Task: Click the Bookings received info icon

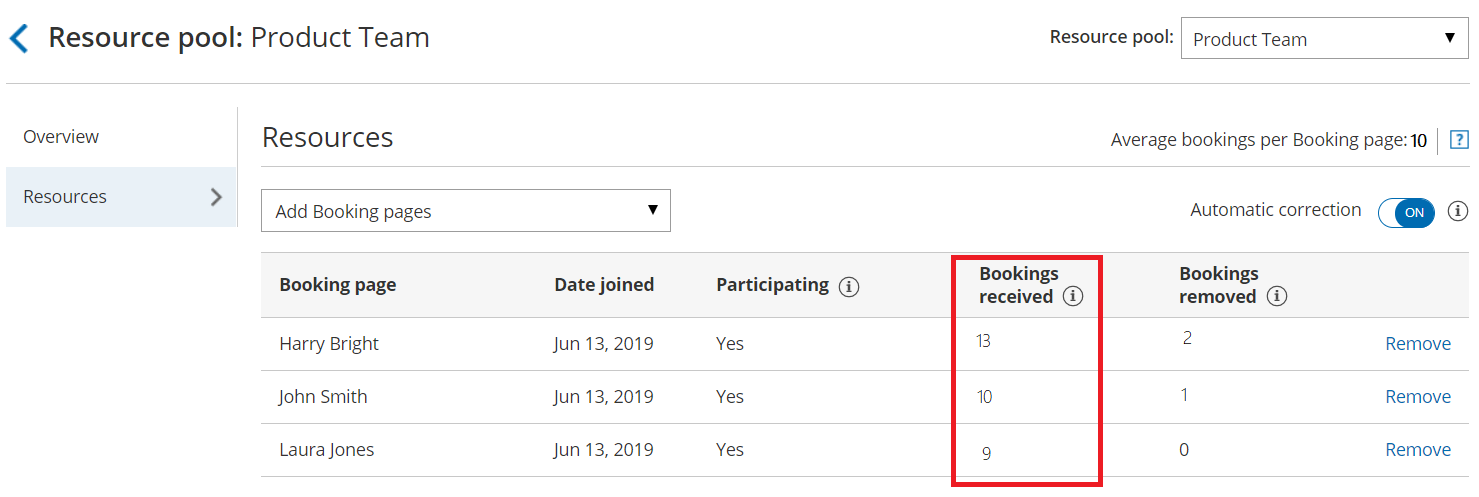Action: 1073,297
